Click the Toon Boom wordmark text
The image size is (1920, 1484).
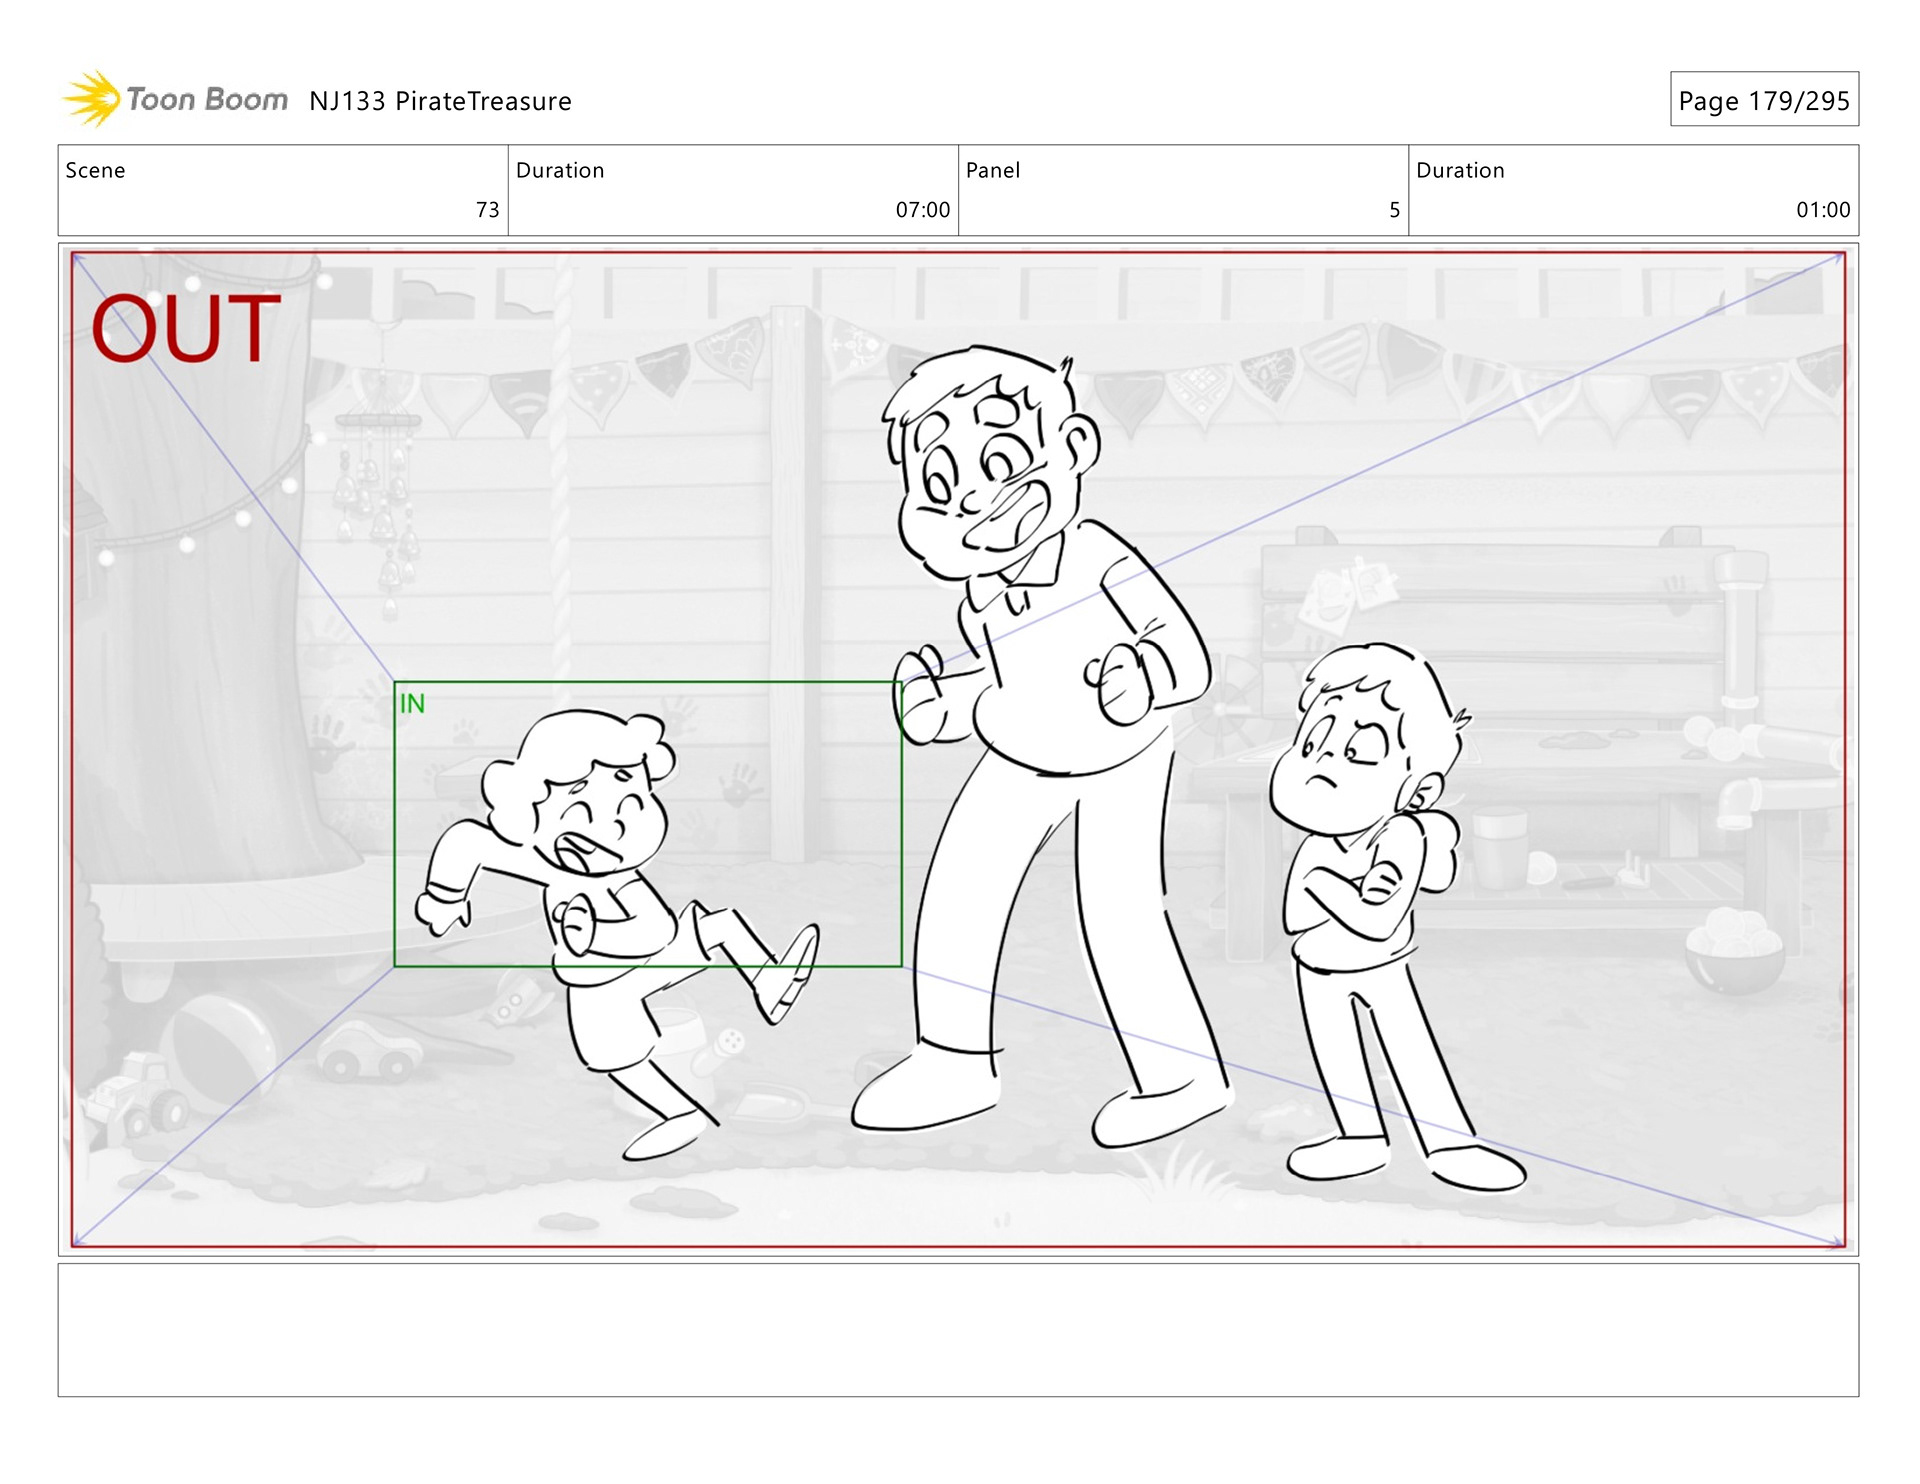207,100
